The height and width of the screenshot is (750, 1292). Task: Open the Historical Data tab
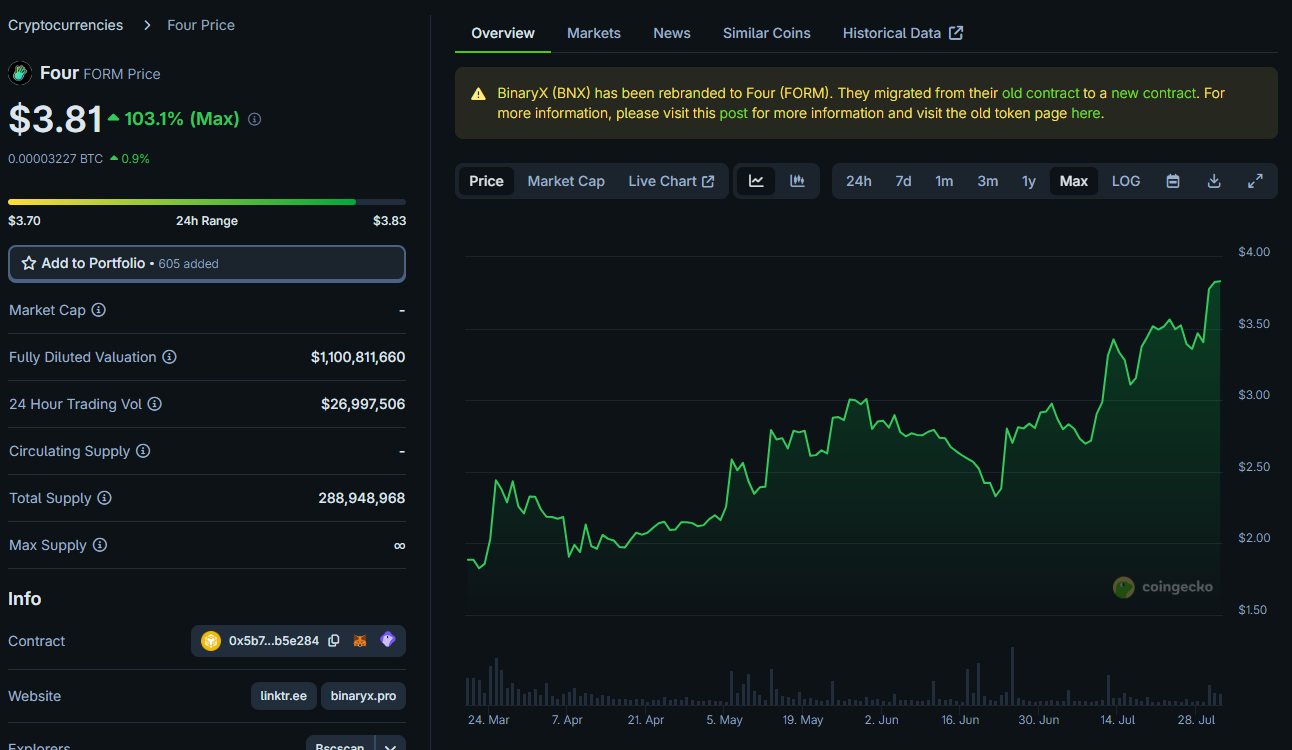[x=903, y=33]
